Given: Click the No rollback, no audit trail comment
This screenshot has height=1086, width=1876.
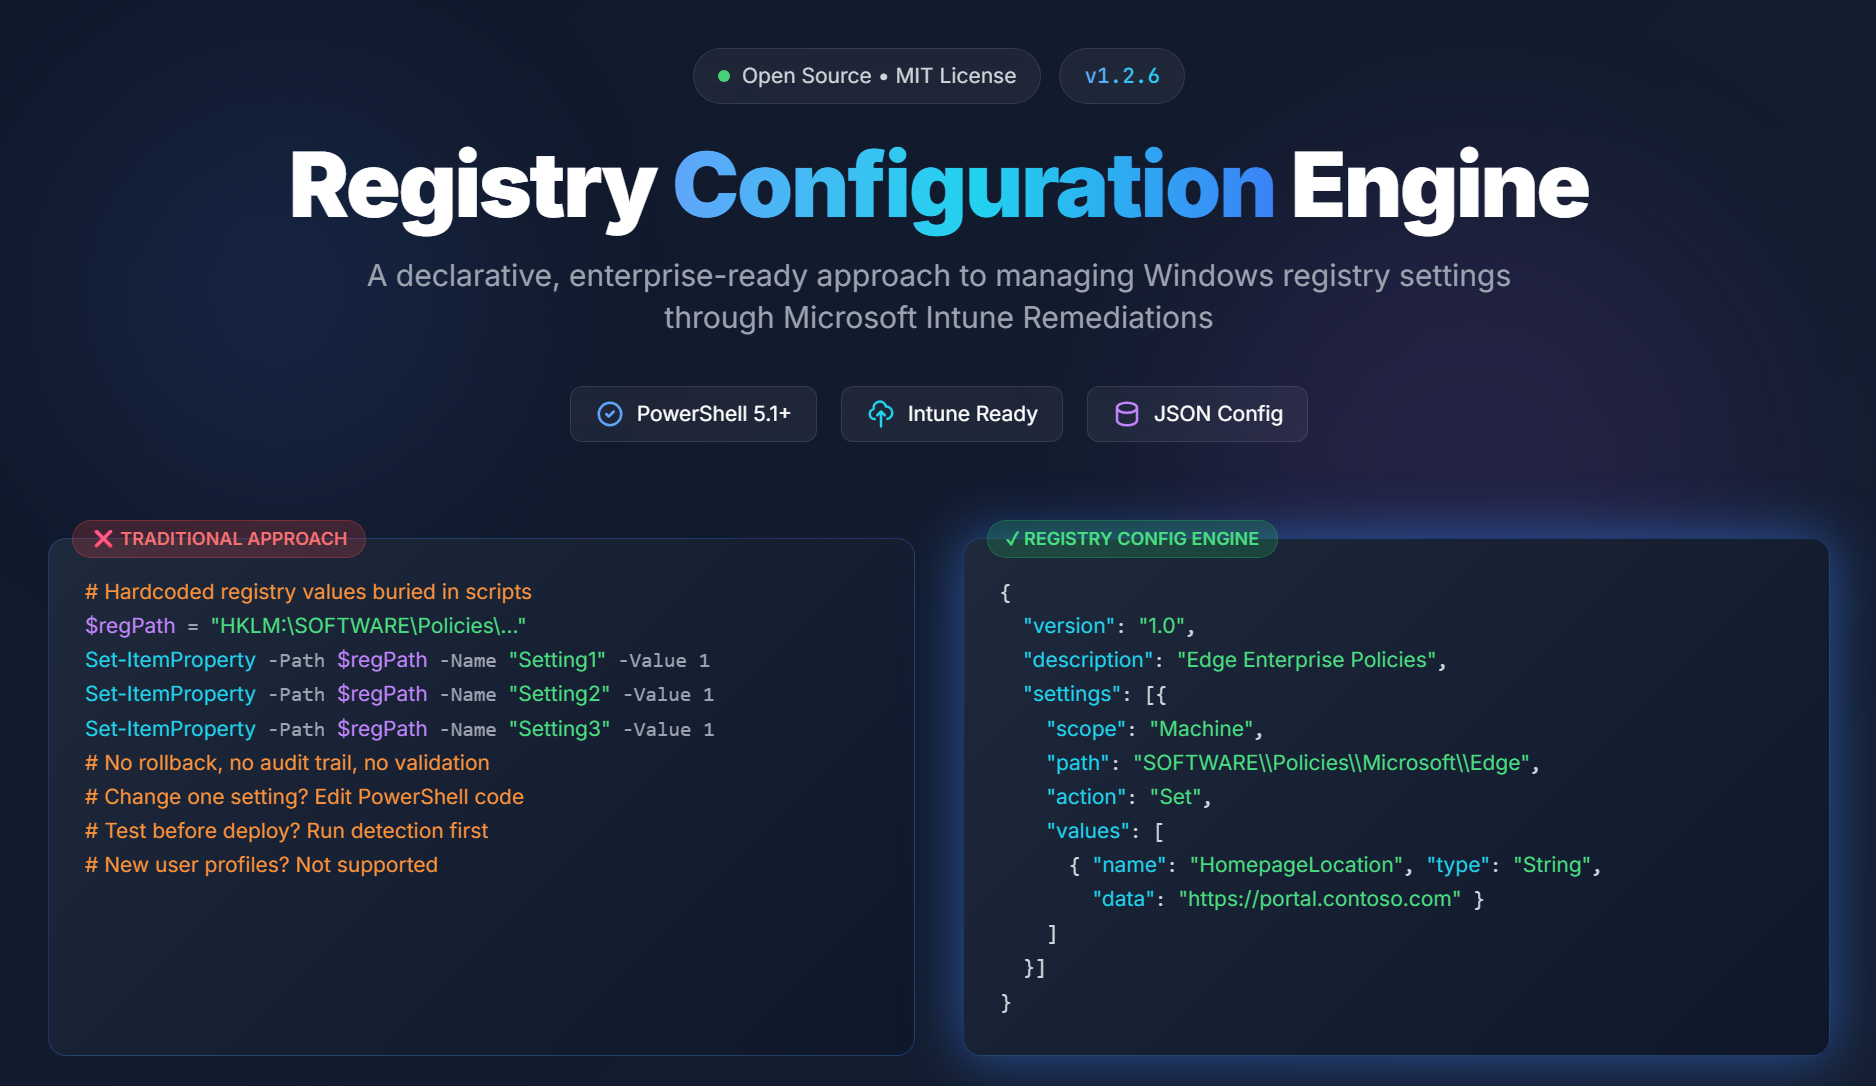Looking at the screenshot, I should point(287,763).
